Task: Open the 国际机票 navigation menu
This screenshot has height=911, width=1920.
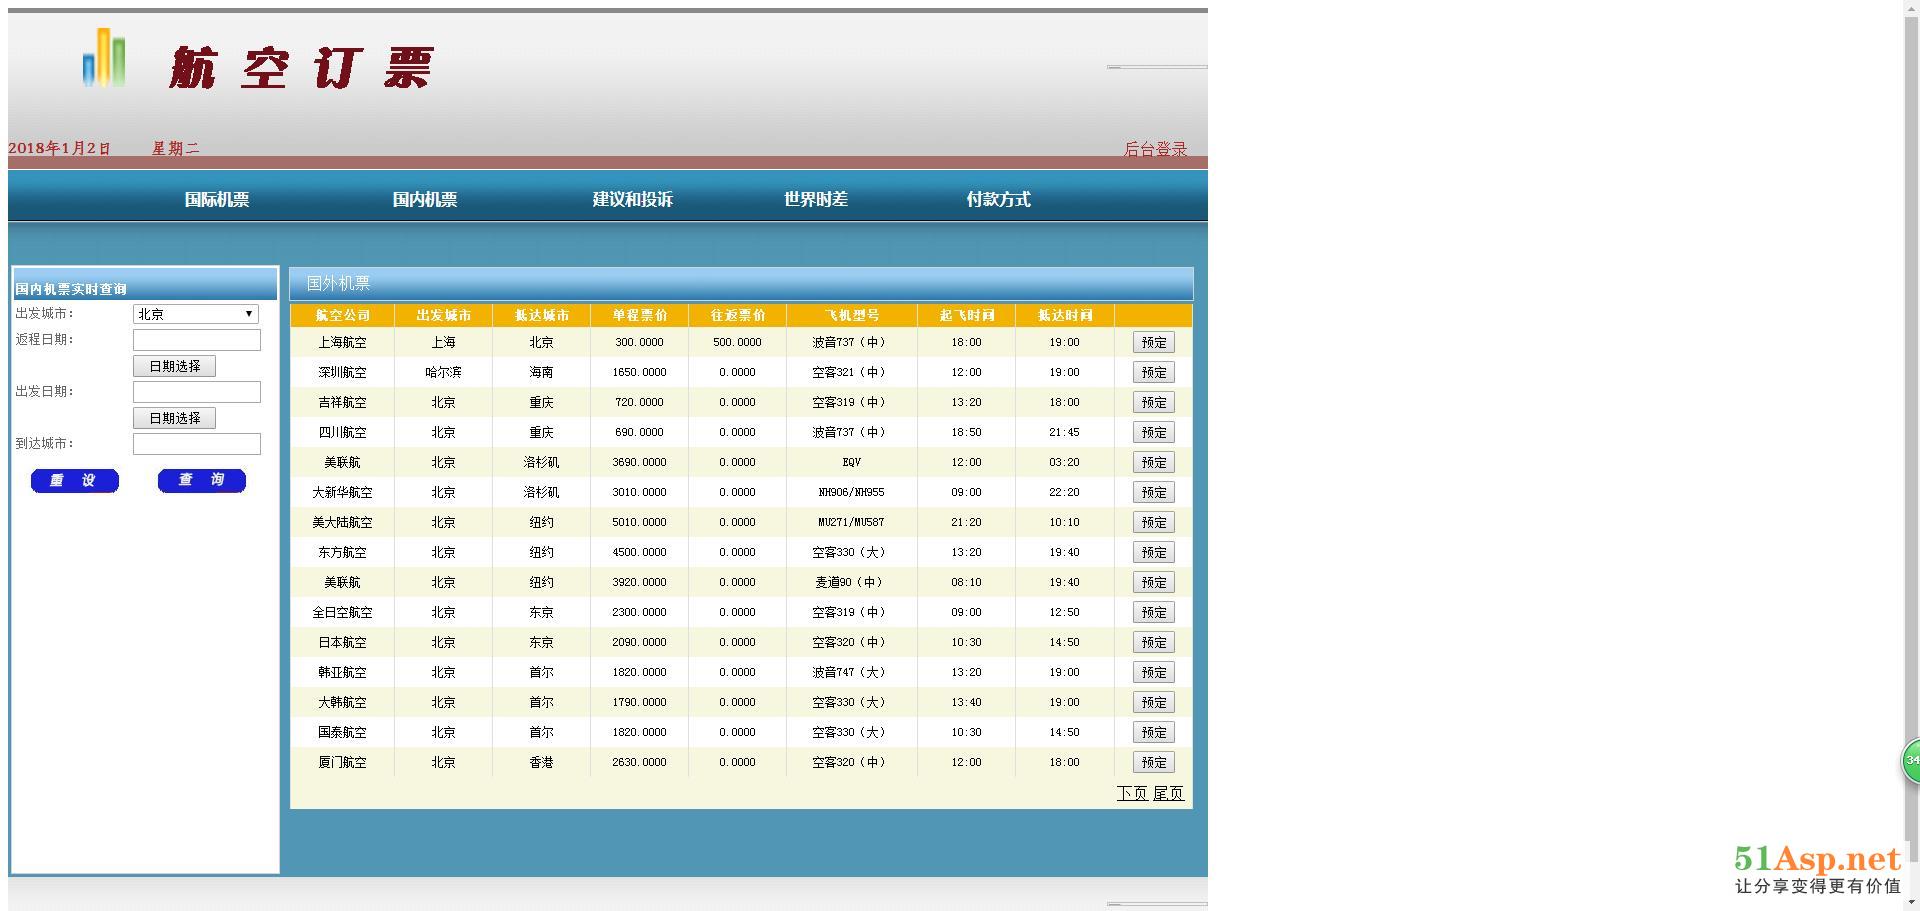Action: pyautogui.click(x=217, y=199)
